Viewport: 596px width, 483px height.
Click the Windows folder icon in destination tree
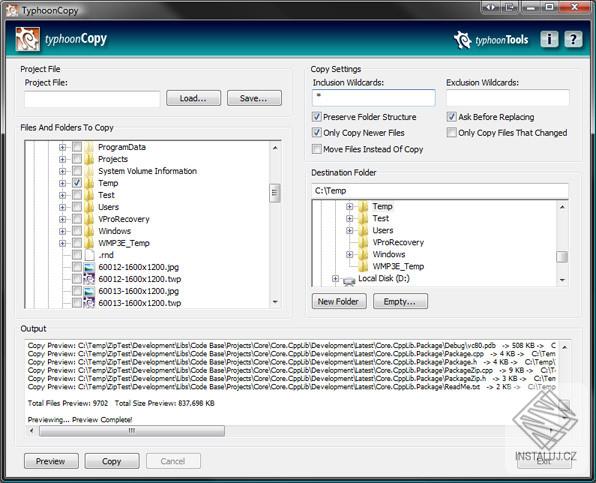(x=363, y=254)
